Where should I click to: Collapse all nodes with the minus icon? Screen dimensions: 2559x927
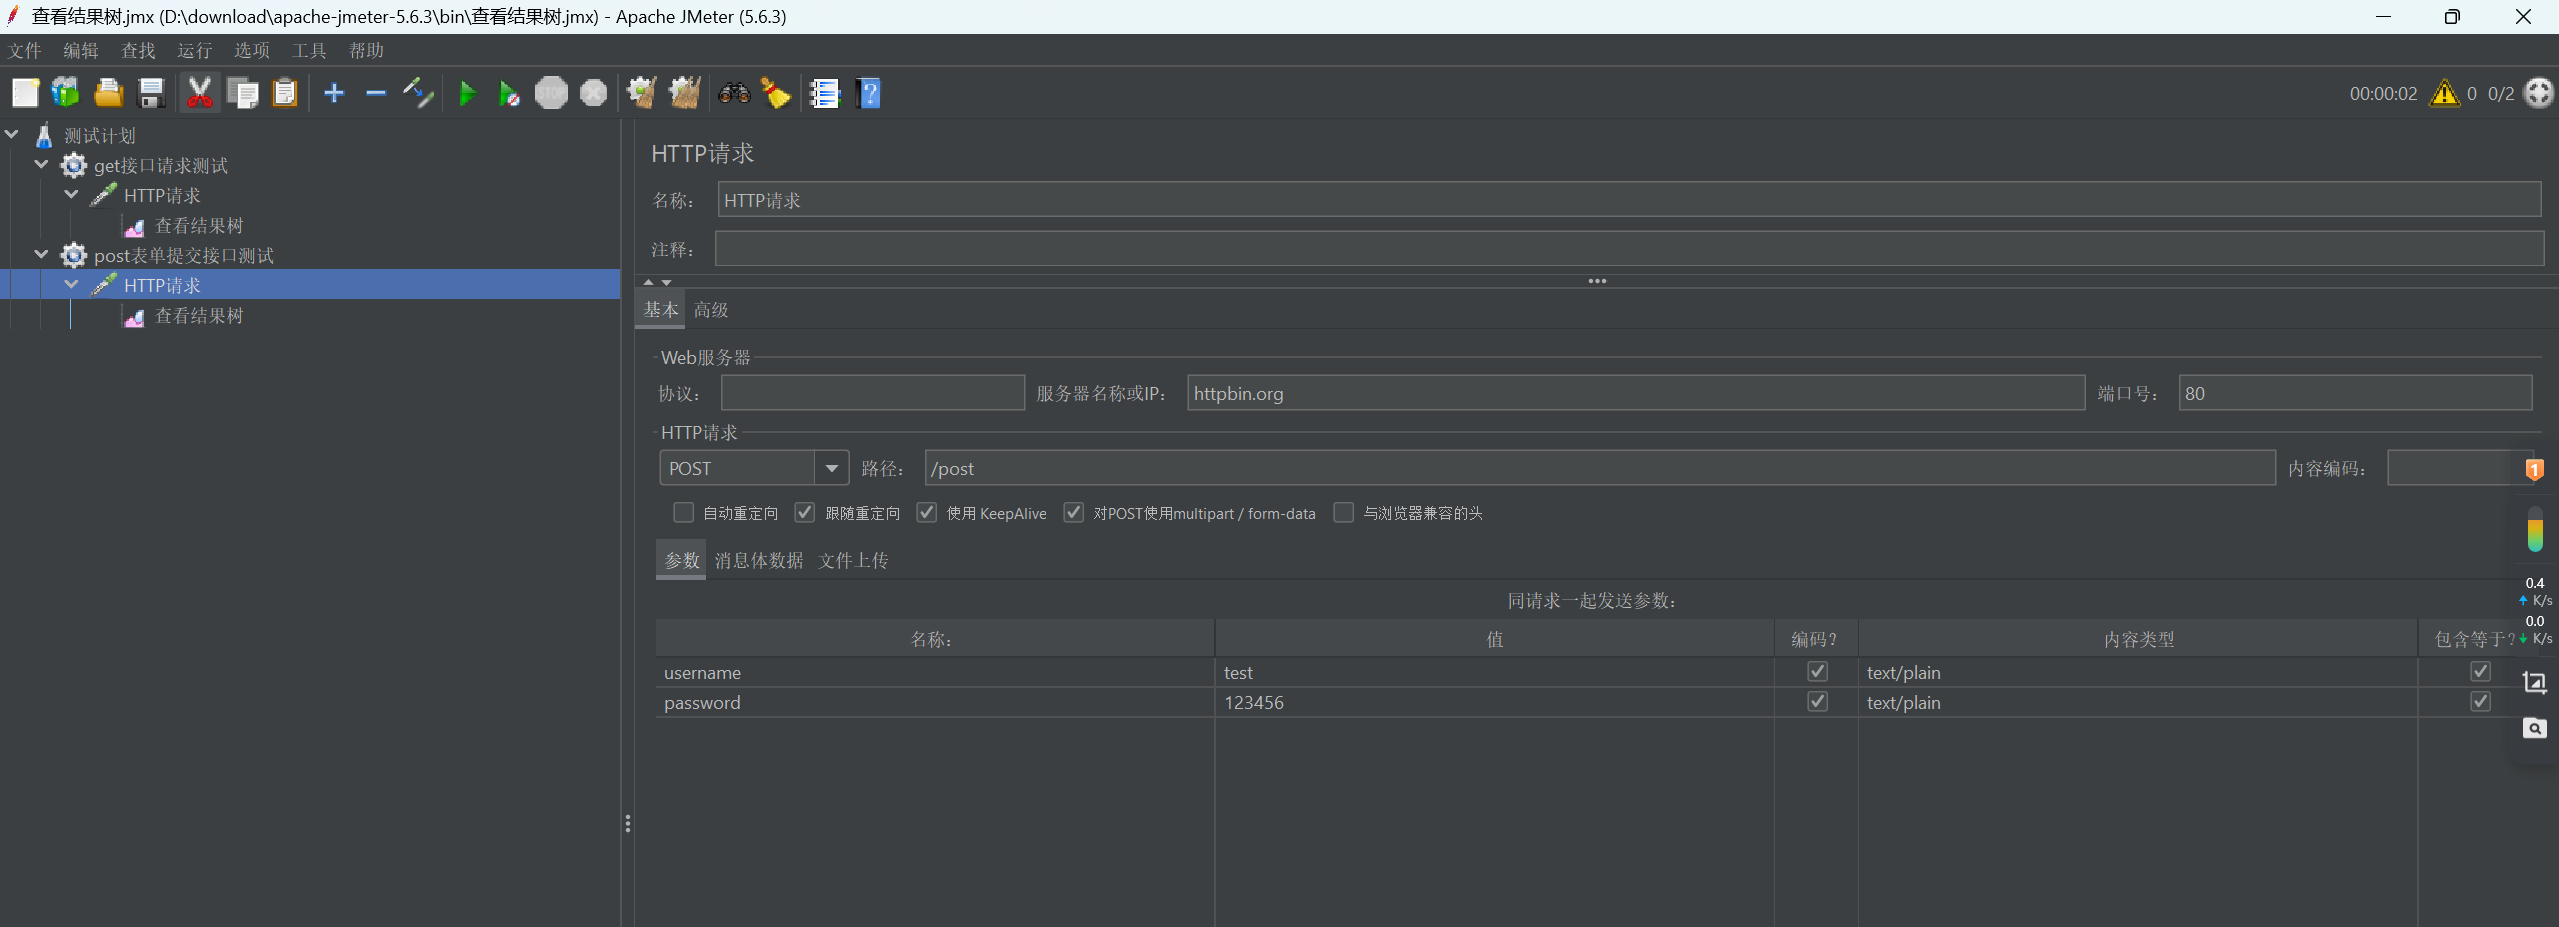point(376,93)
